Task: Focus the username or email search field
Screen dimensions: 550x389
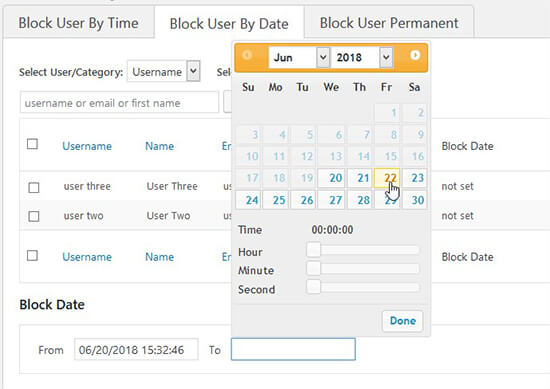Action: point(119,103)
